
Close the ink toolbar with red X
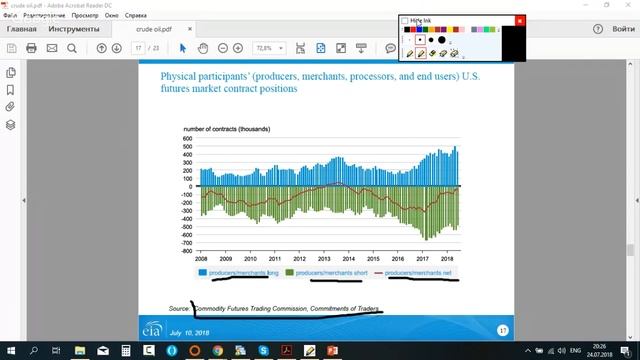pos(520,20)
